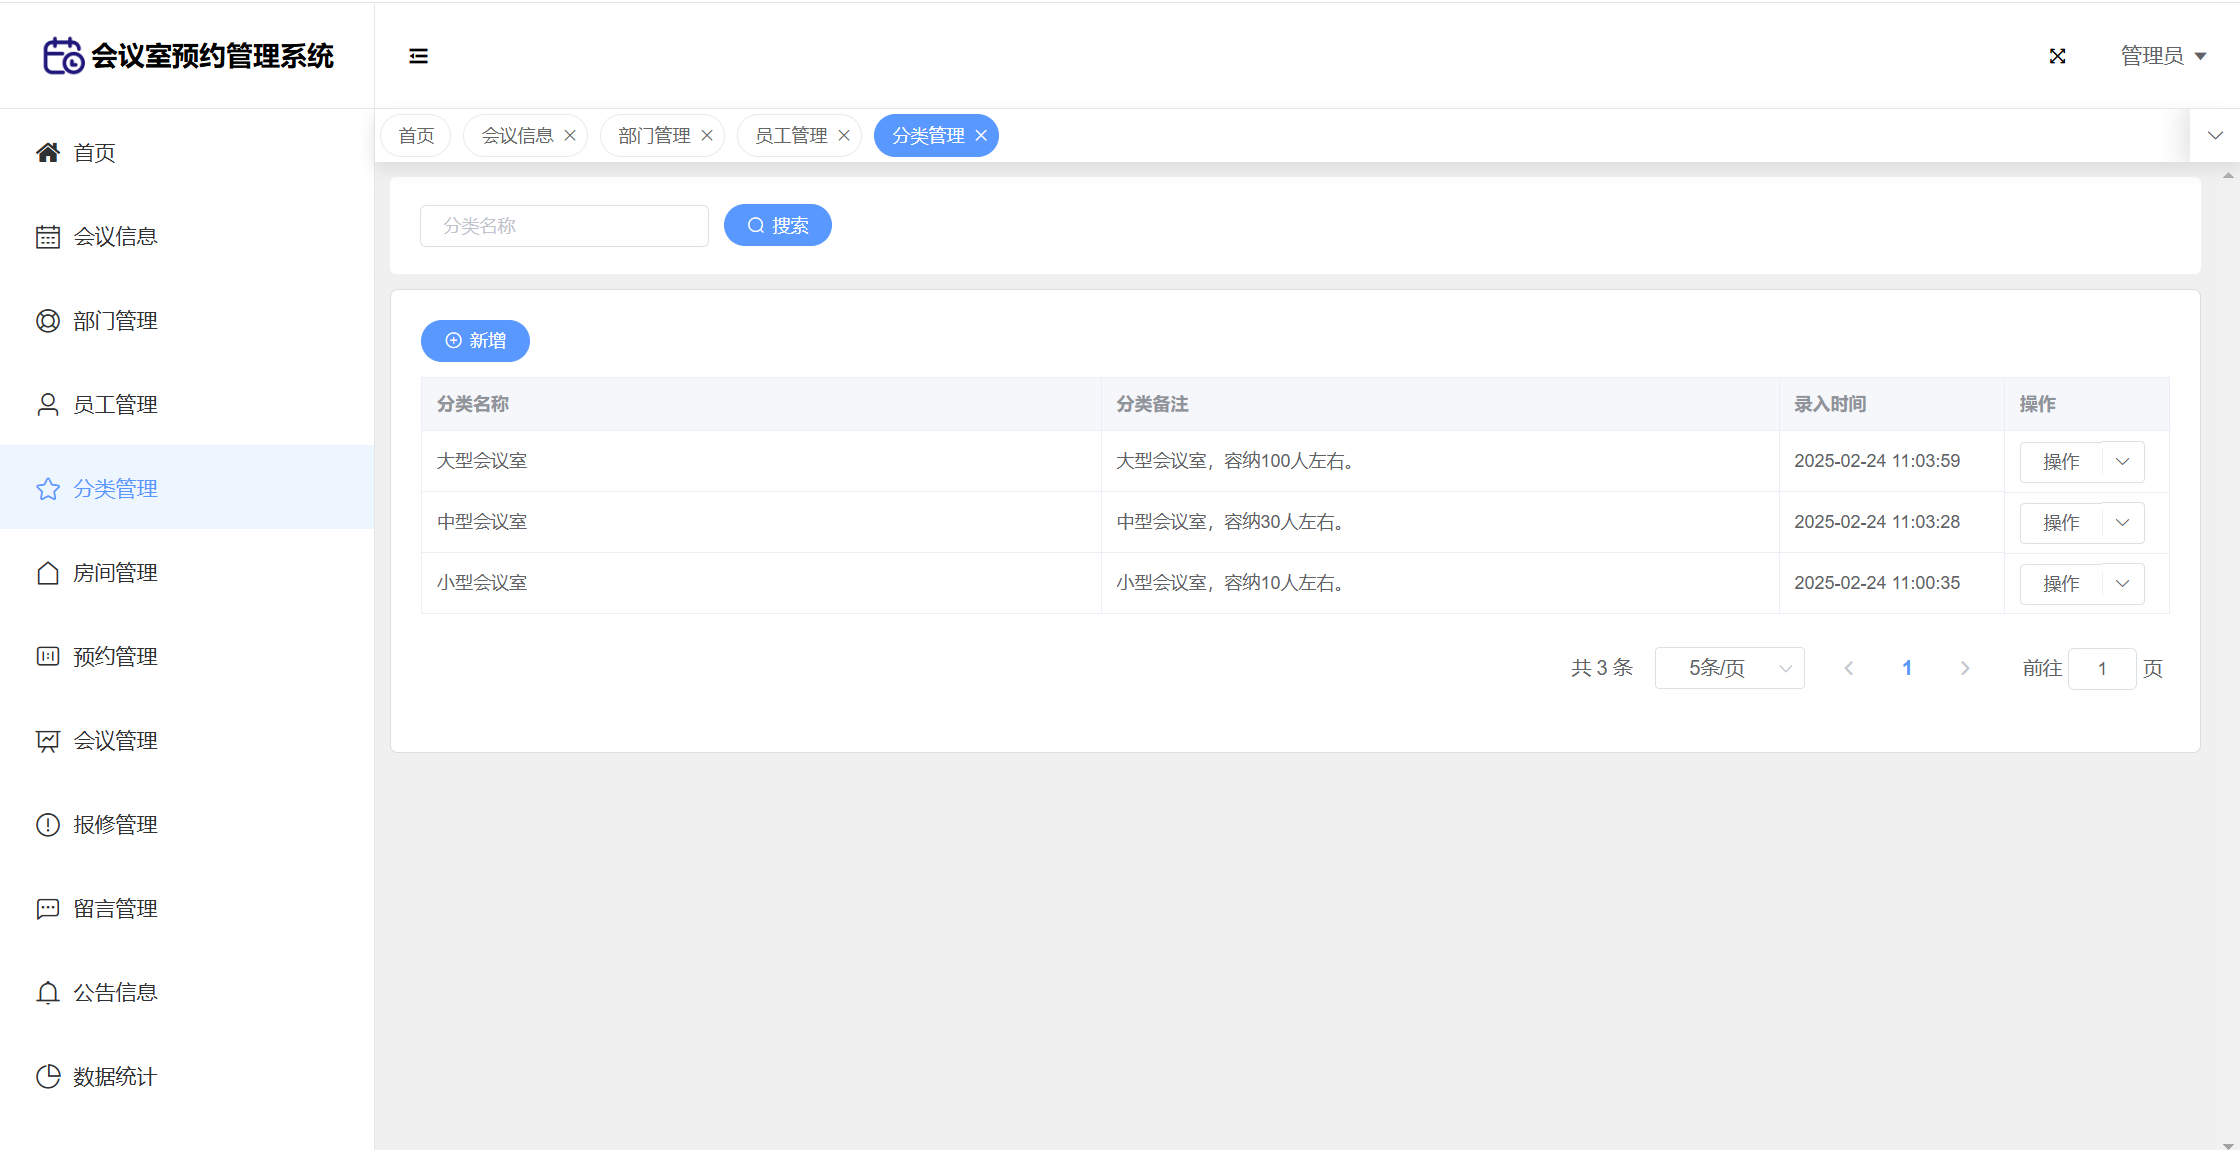Focus the 分类名称 search field
This screenshot has height=1150, width=2240.
[564, 226]
